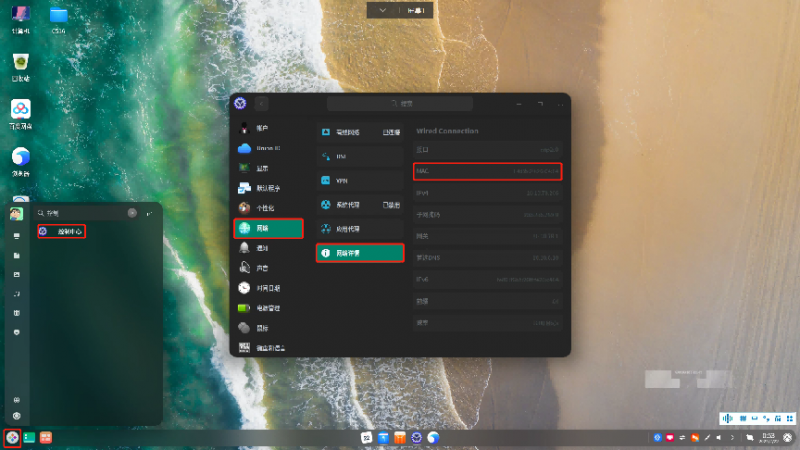Viewport: 800px width, 450px height.
Task: Click the 子网掩码 subnet mask row
Action: [x=488, y=215]
